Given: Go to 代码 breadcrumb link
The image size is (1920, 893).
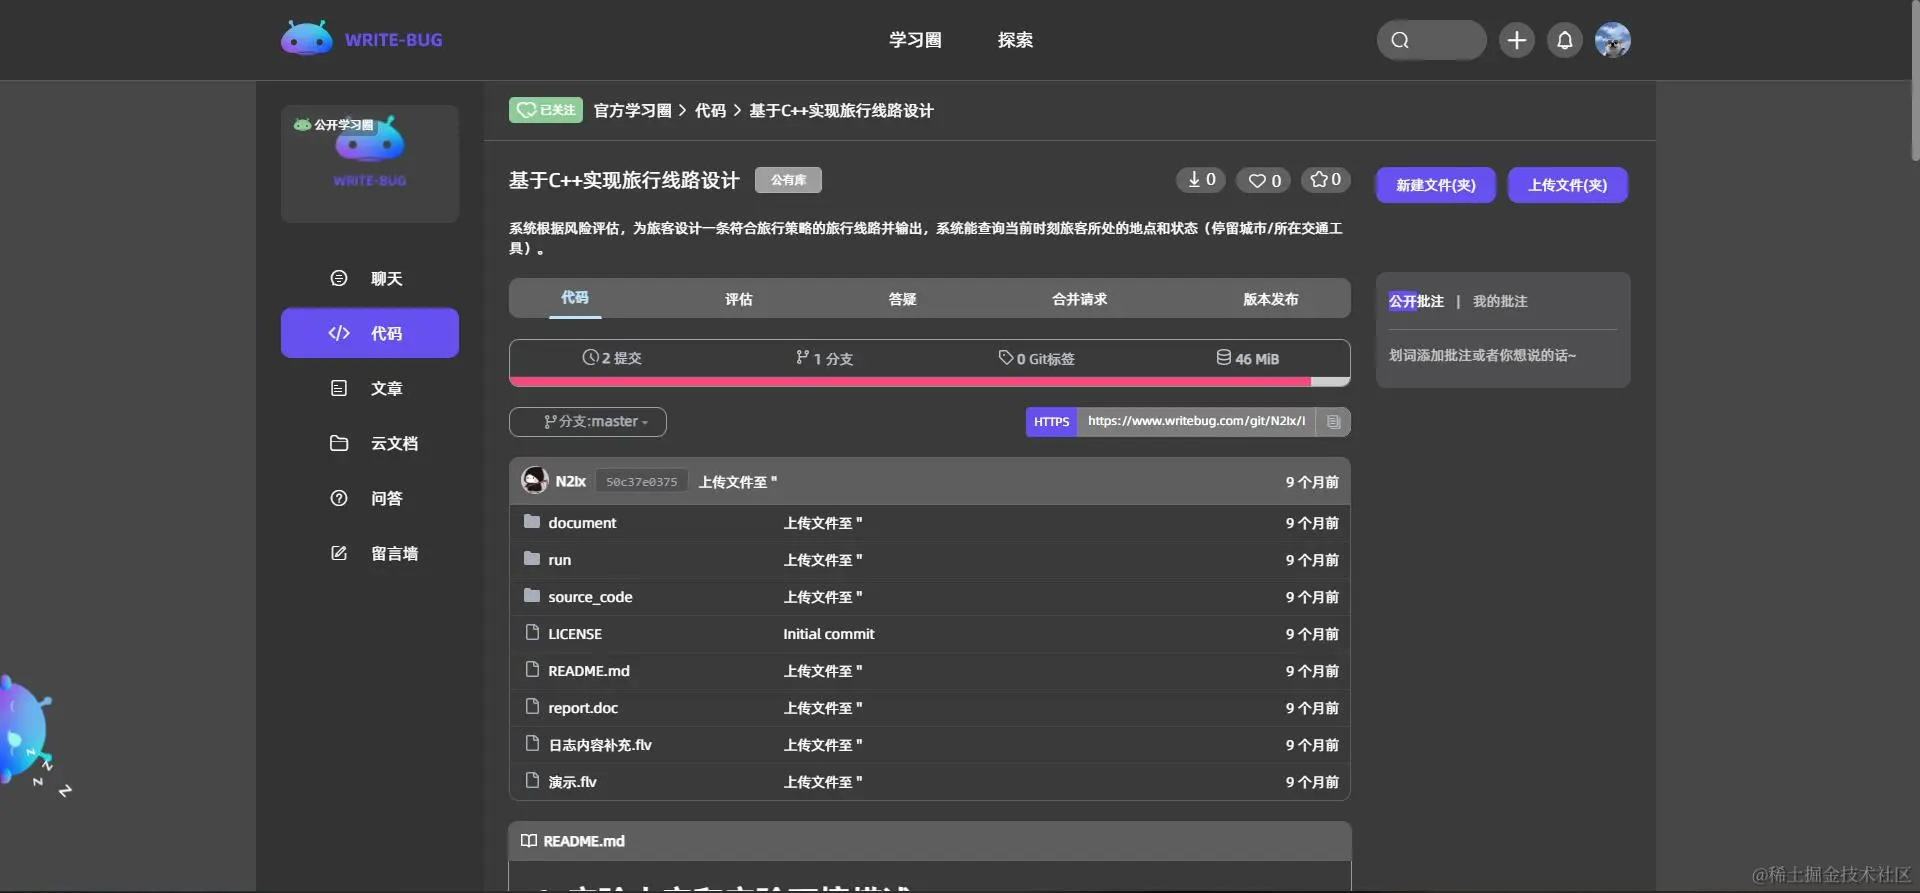Looking at the screenshot, I should coord(710,110).
